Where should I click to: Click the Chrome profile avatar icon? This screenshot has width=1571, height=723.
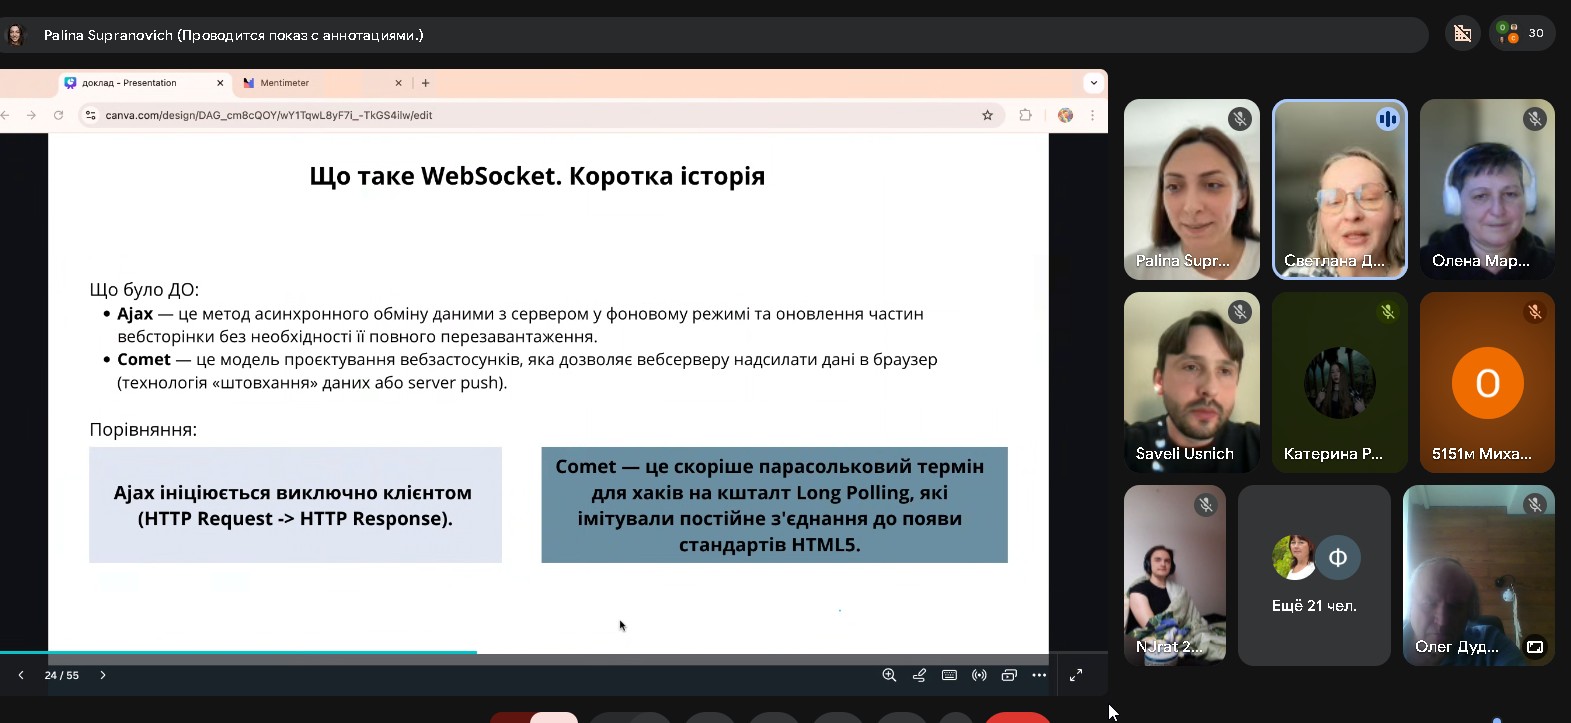[1065, 115]
